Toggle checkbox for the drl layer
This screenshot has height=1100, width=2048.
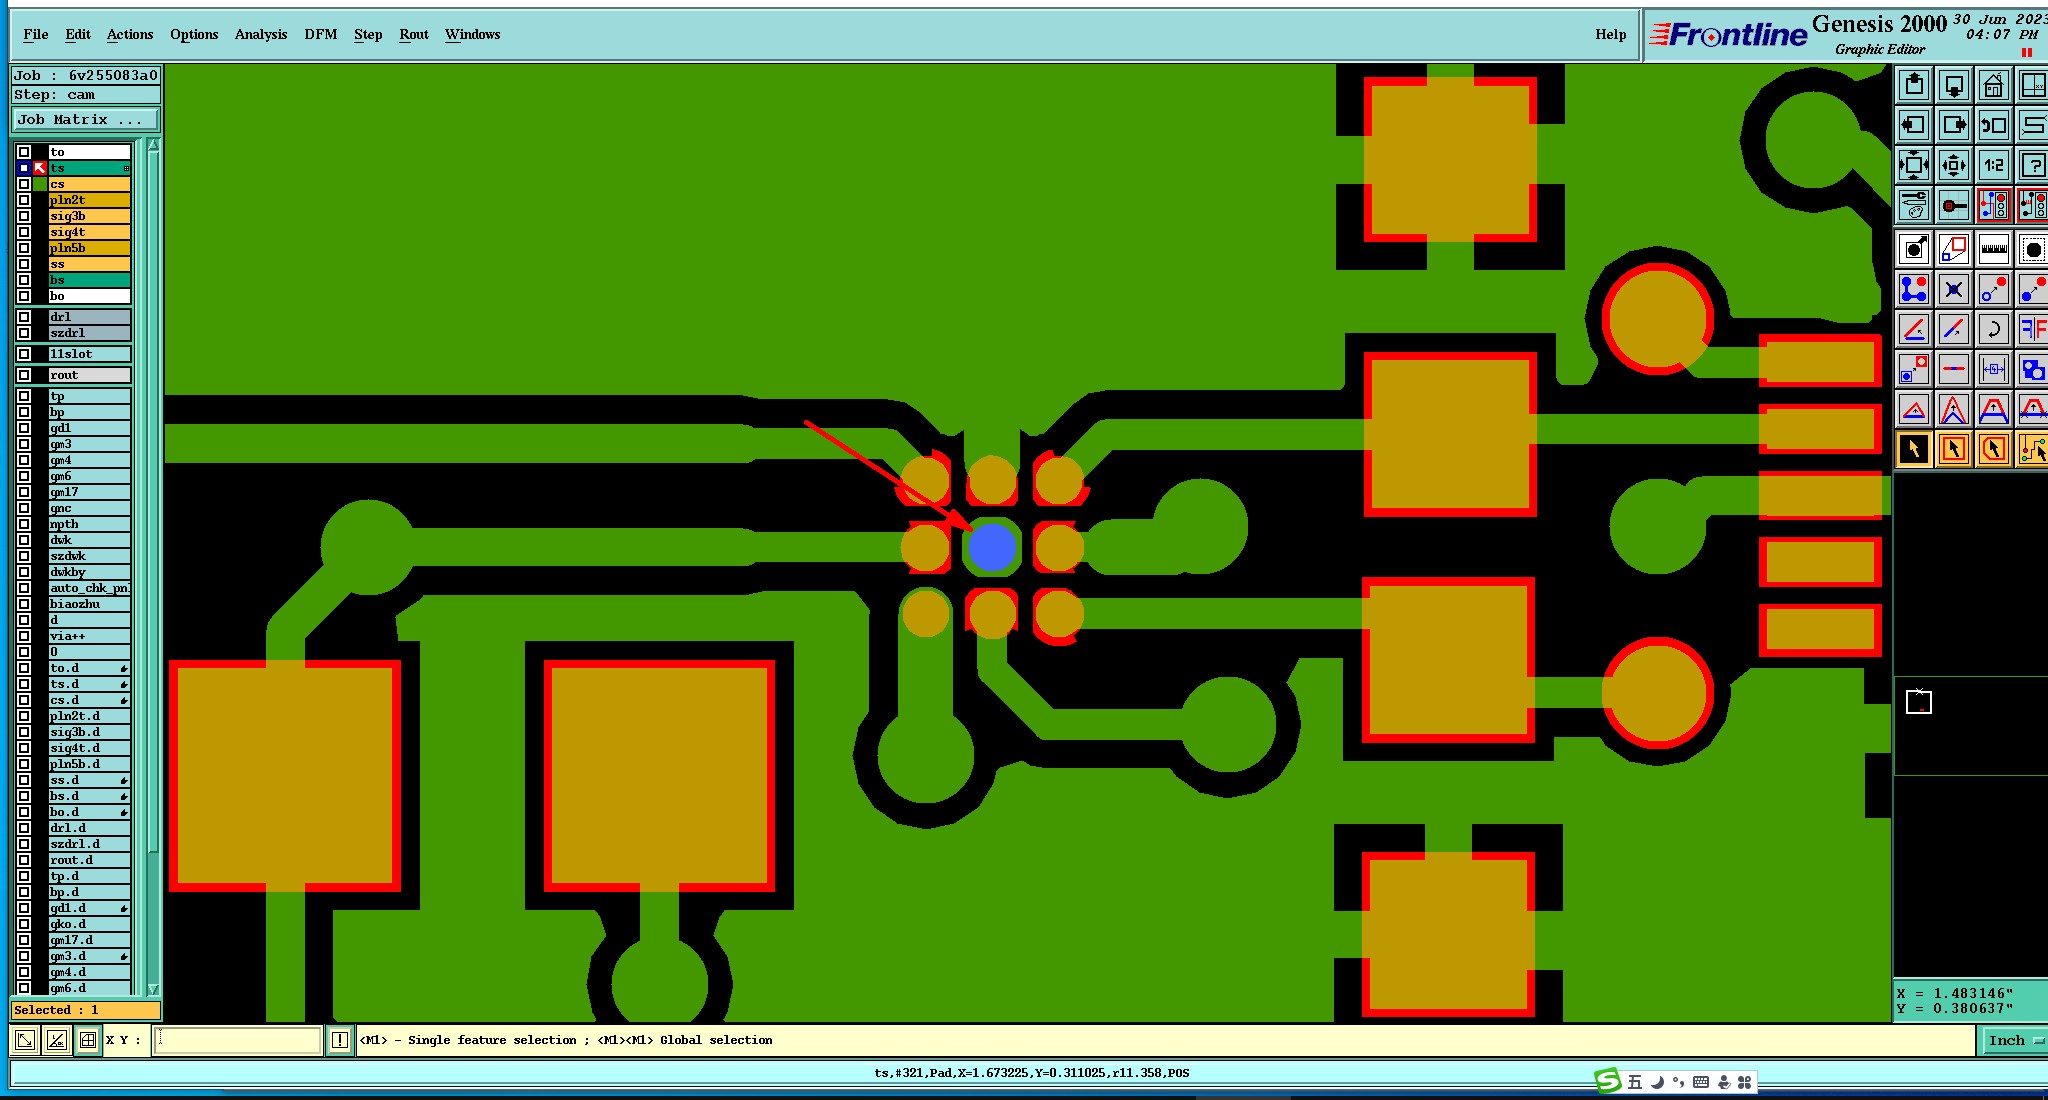point(24,317)
